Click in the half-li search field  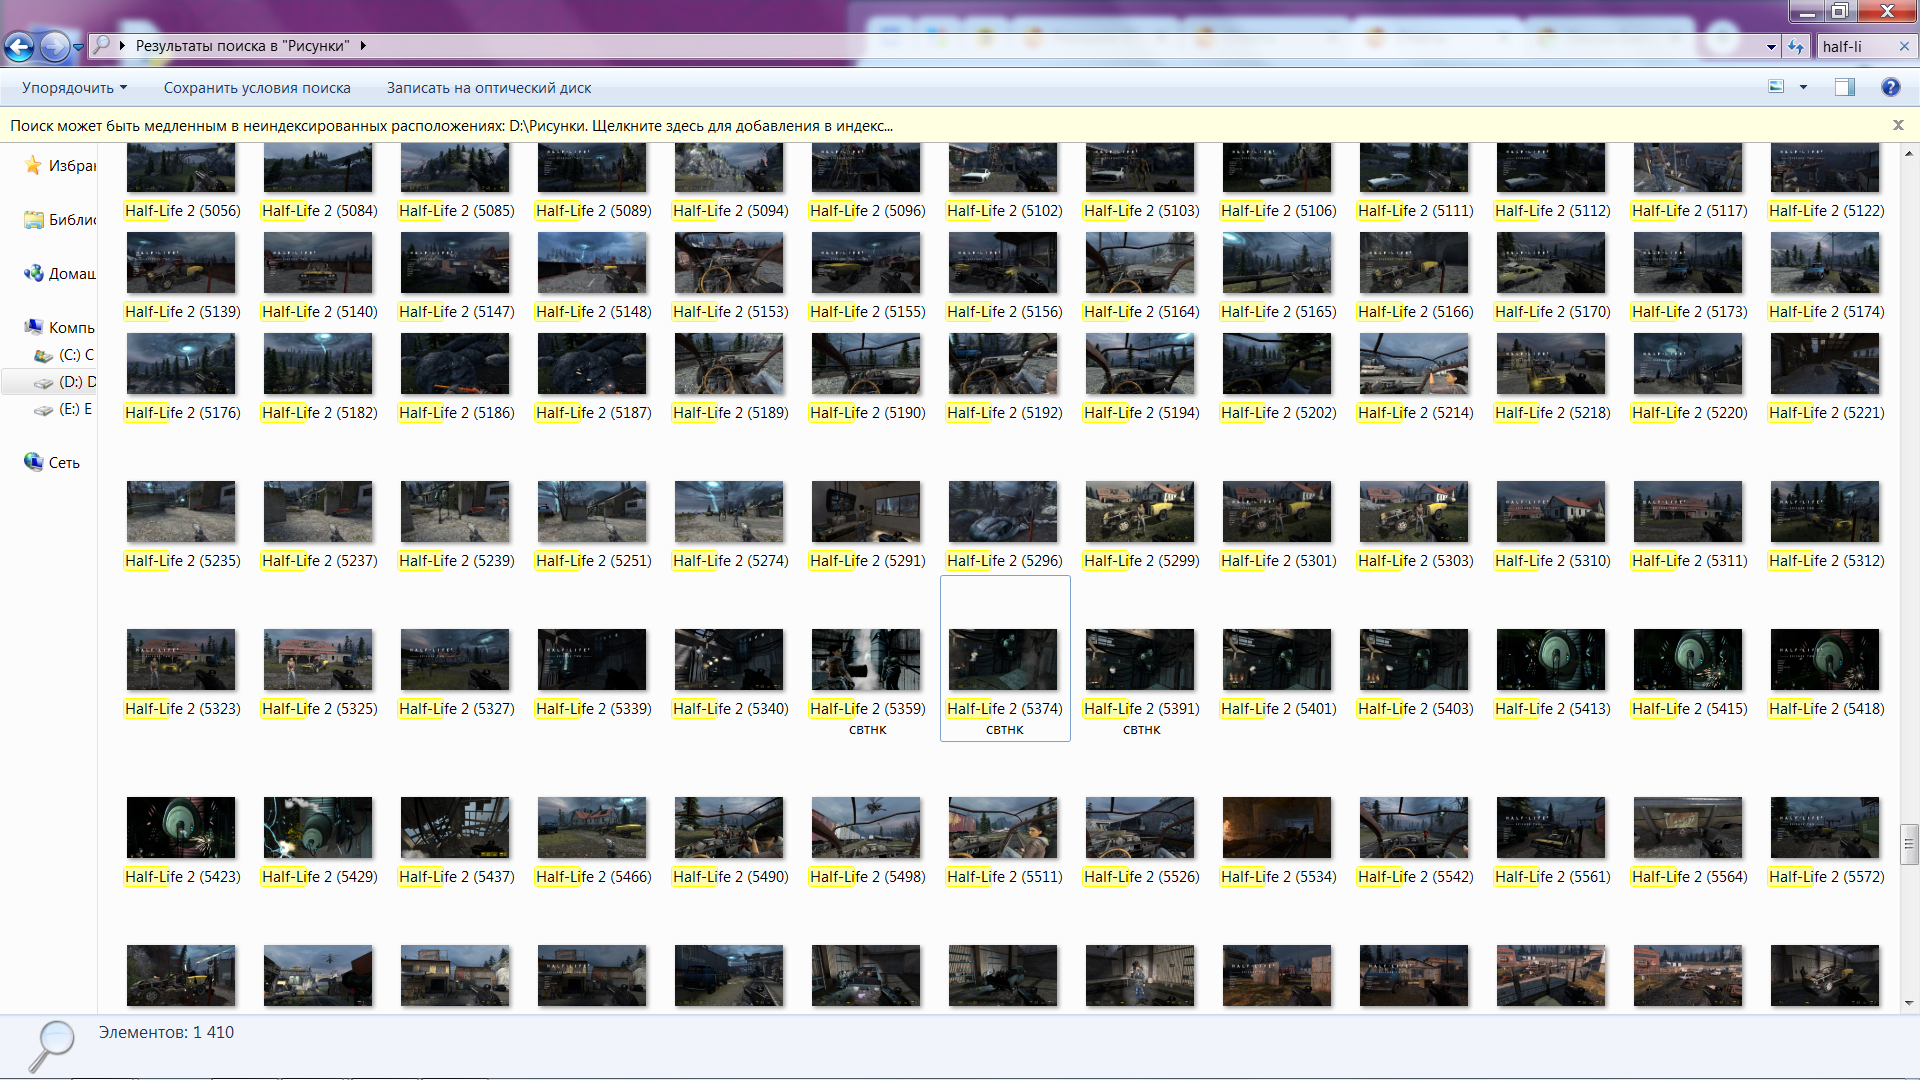(1852, 46)
